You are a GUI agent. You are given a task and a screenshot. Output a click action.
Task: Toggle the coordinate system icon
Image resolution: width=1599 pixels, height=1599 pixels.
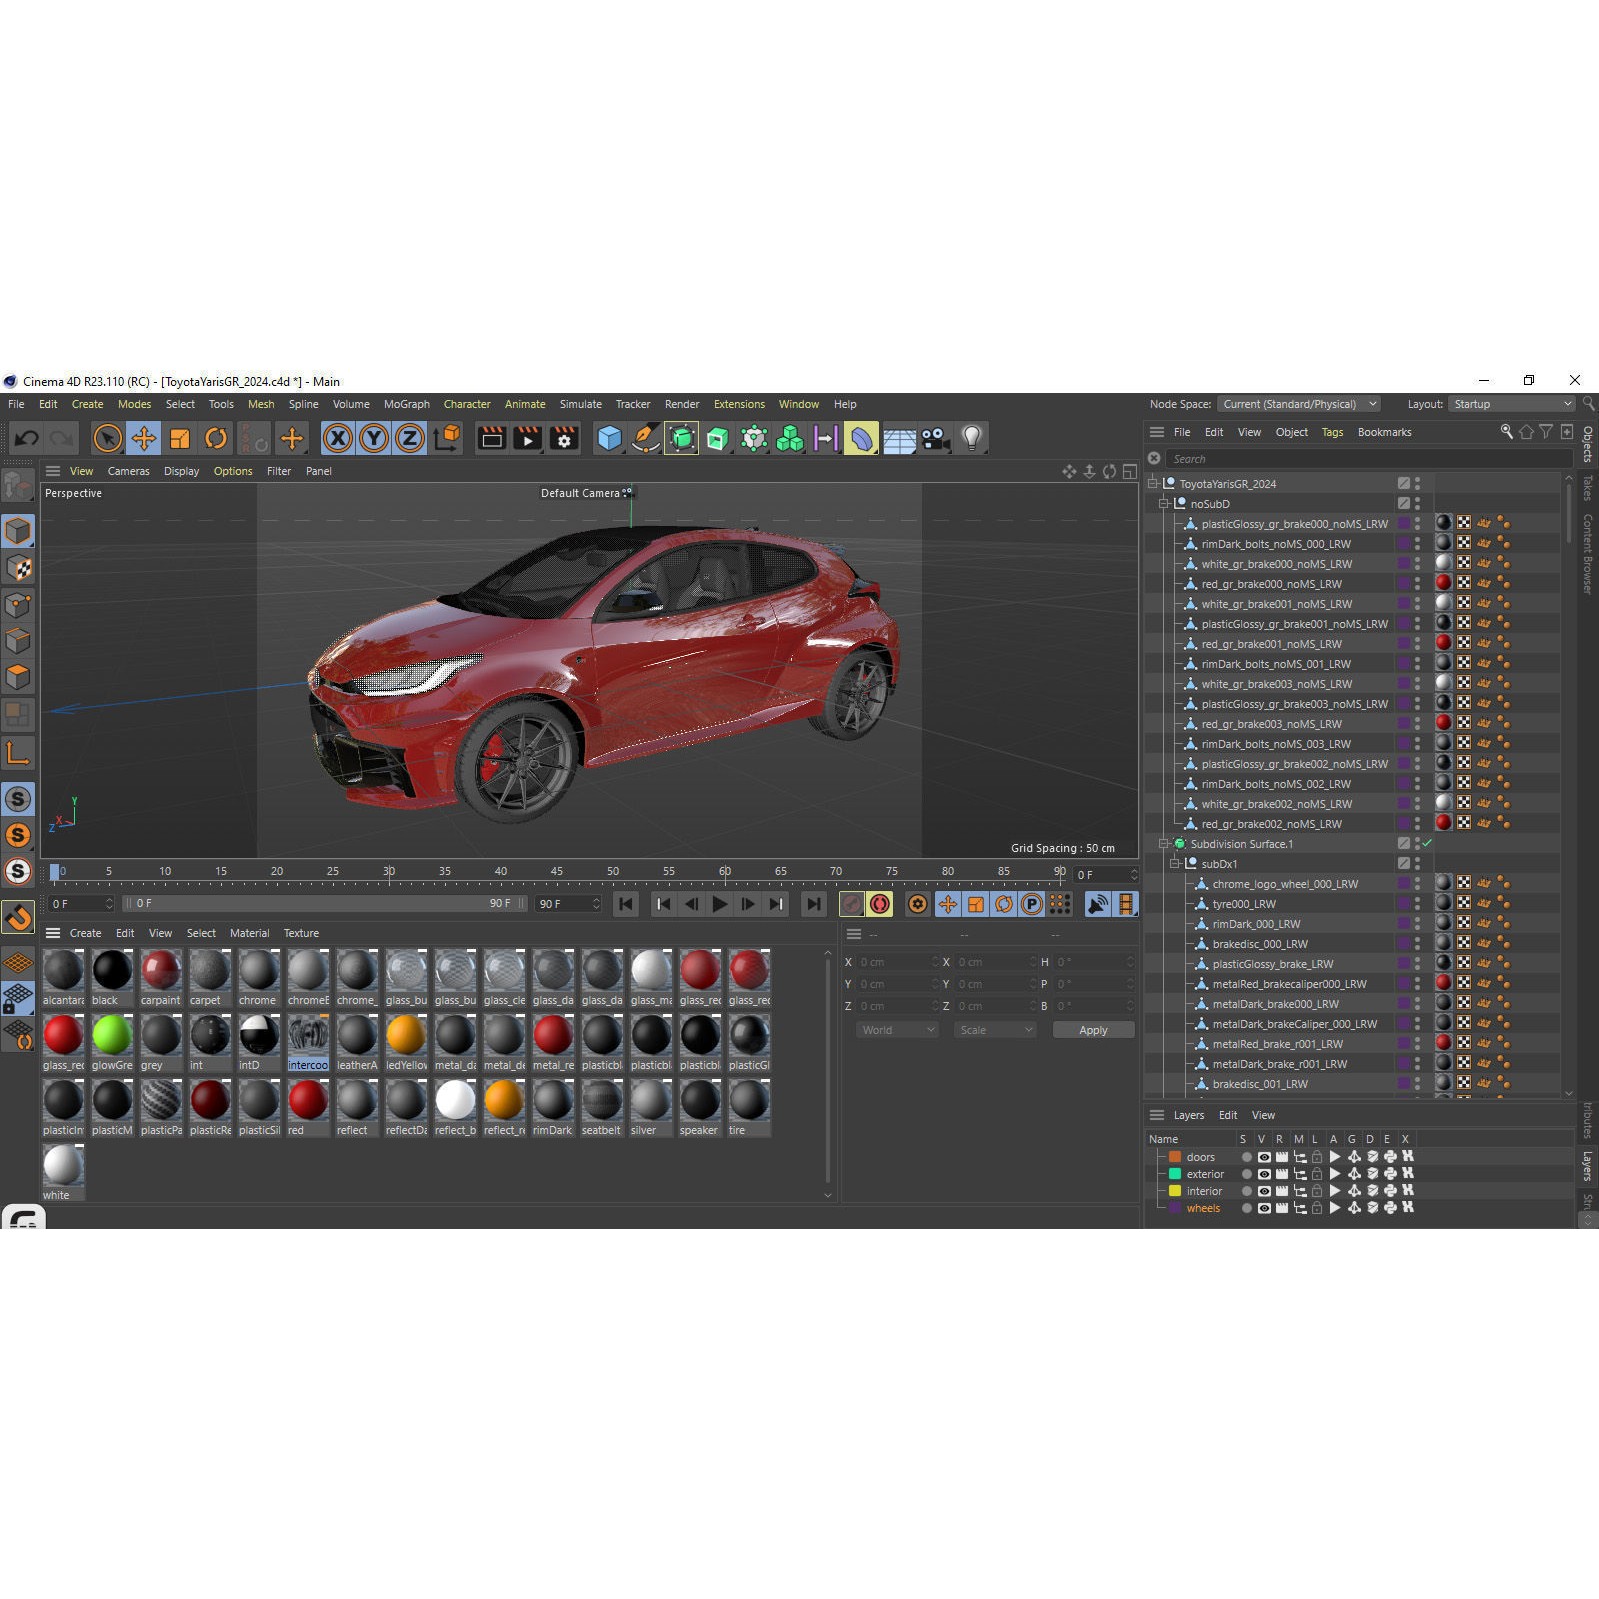click(x=447, y=438)
